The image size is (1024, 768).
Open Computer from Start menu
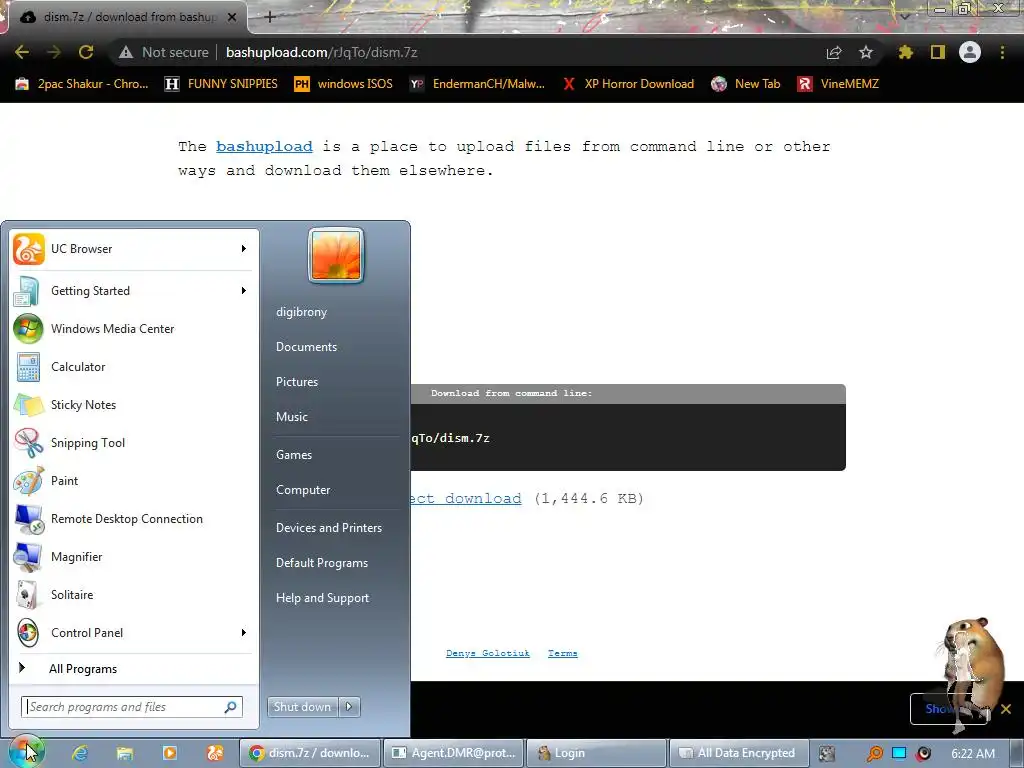[303, 490]
